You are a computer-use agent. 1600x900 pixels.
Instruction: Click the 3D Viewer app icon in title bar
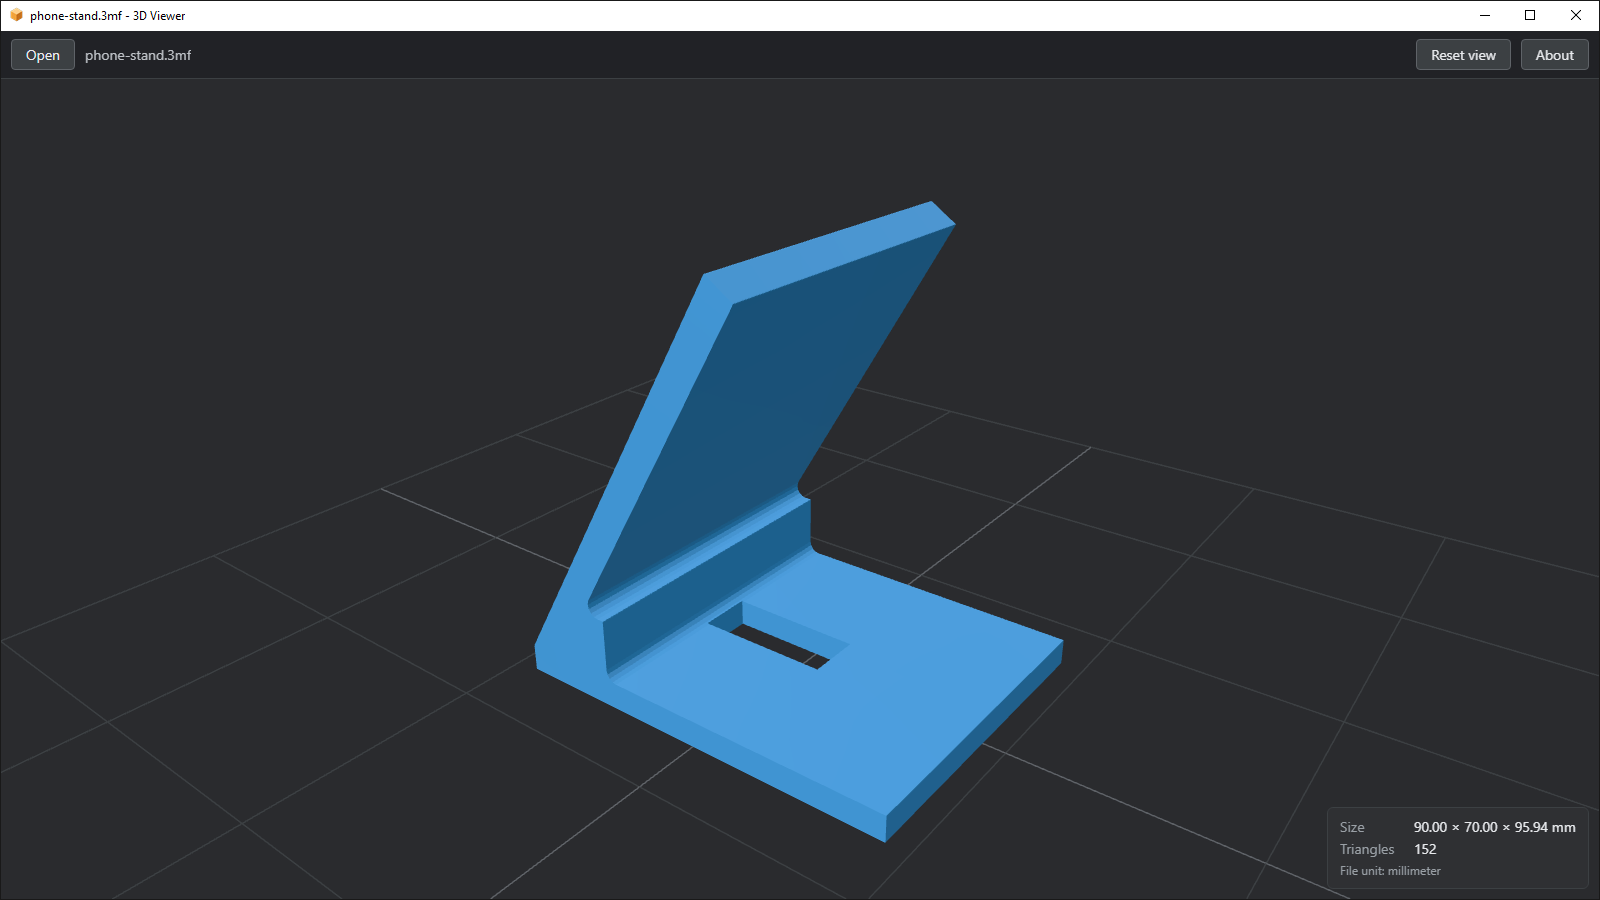click(x=16, y=15)
